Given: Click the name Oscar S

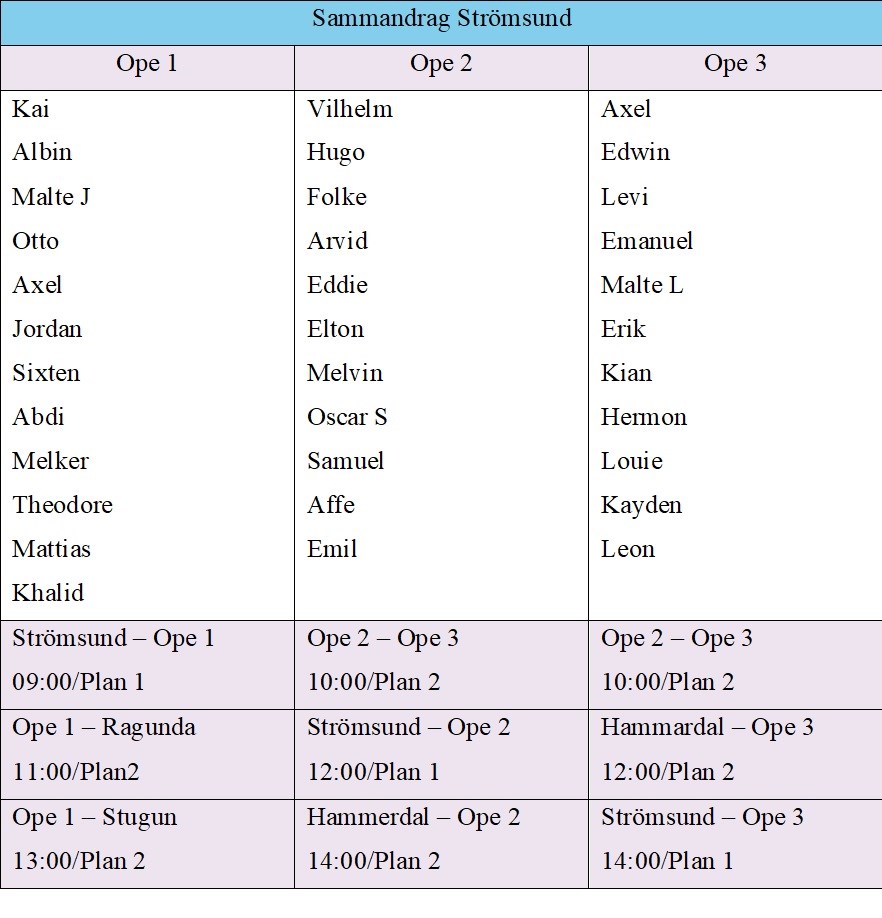Looking at the screenshot, I should [x=347, y=417].
